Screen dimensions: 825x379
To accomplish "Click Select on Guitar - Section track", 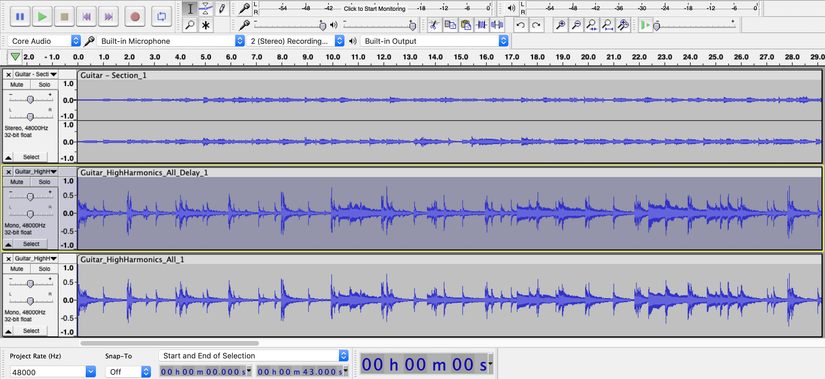I will click(x=31, y=157).
